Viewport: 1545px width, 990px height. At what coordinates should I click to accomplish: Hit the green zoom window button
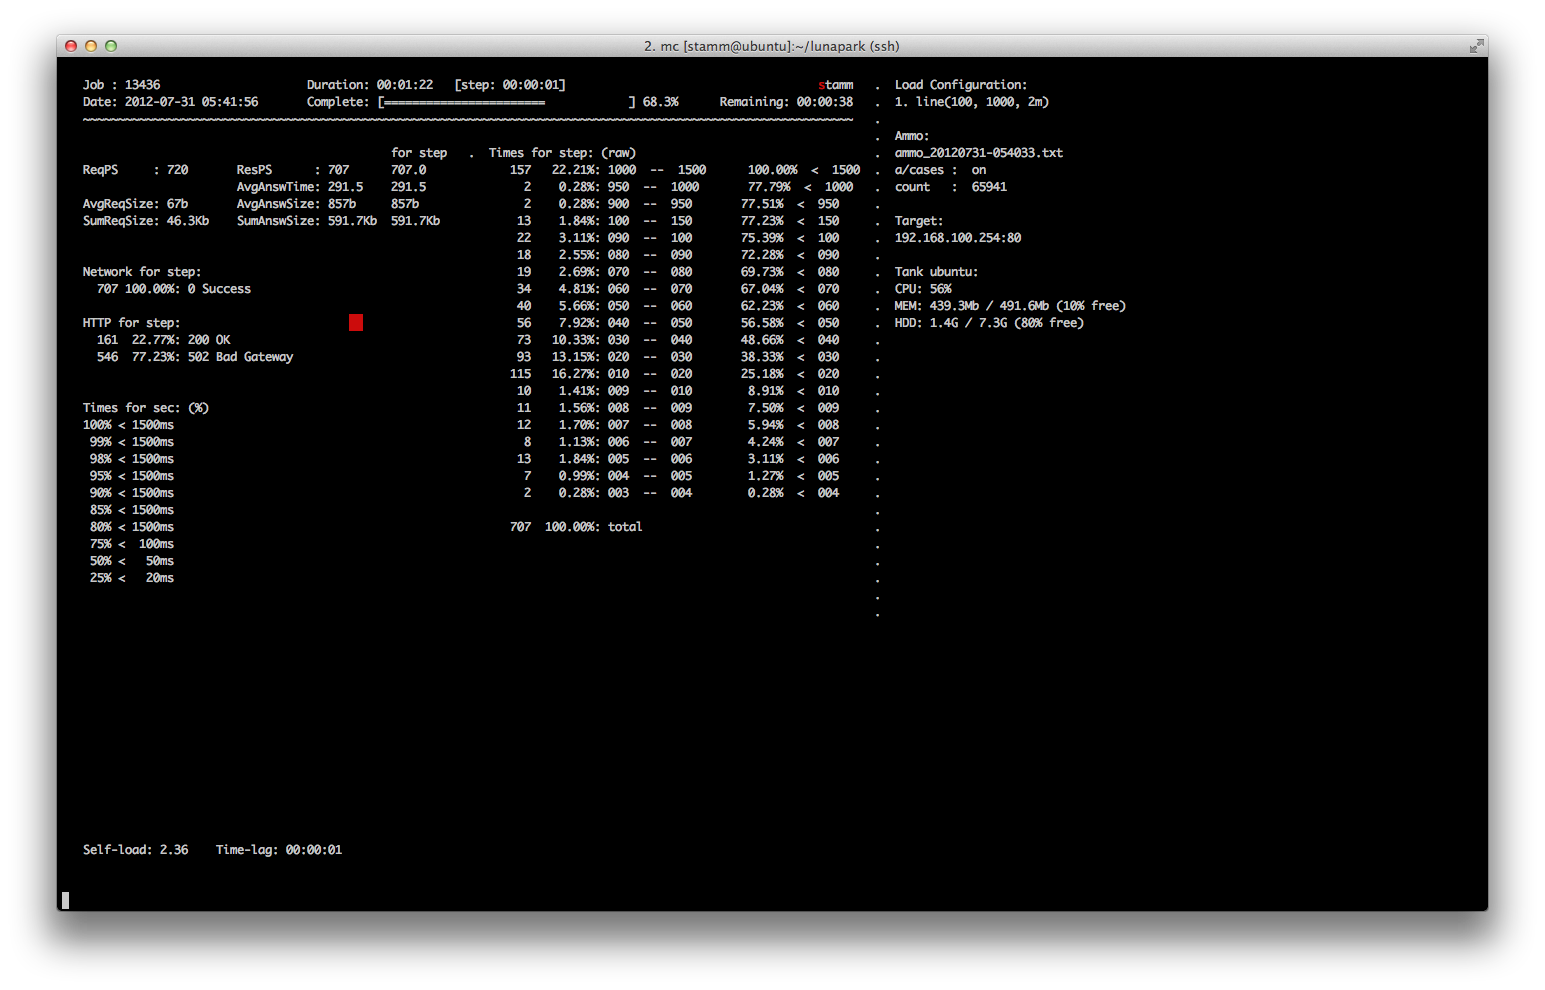pyautogui.click(x=111, y=46)
